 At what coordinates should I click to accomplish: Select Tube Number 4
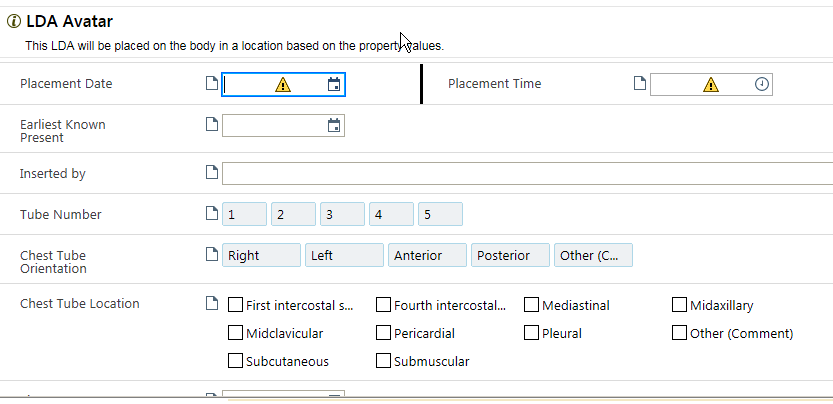392,214
